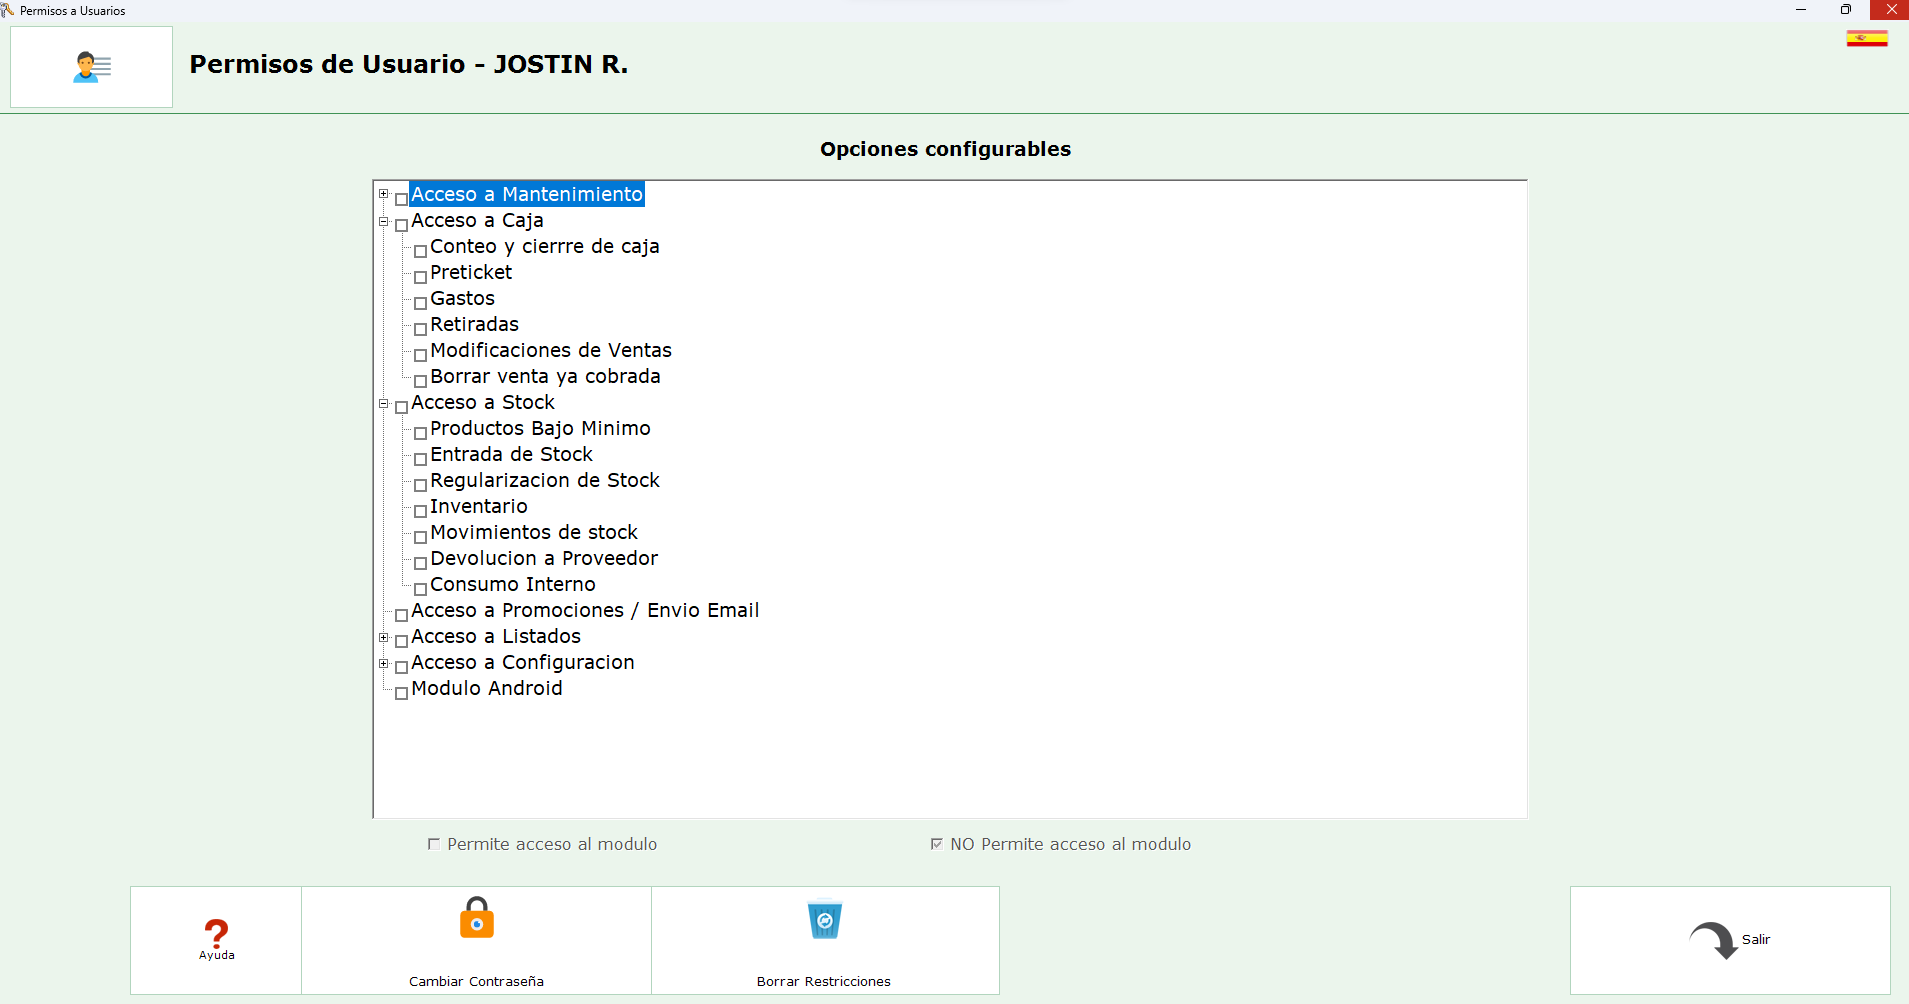Click the orange padlock Cambiar Contraseña icon
This screenshot has height=1004, width=1909.
pos(476,918)
